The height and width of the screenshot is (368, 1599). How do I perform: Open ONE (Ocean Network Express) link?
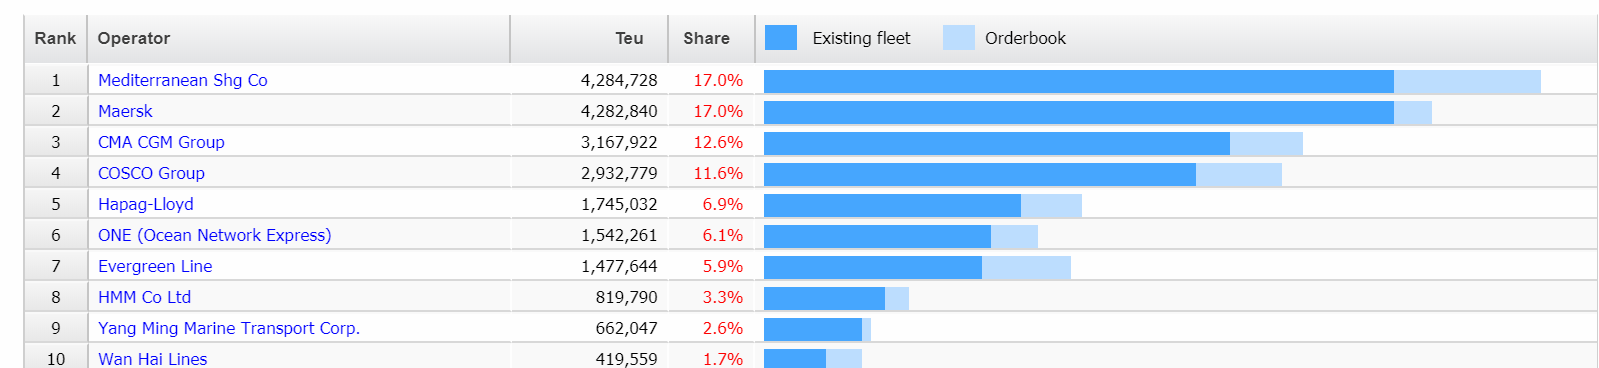[214, 235]
